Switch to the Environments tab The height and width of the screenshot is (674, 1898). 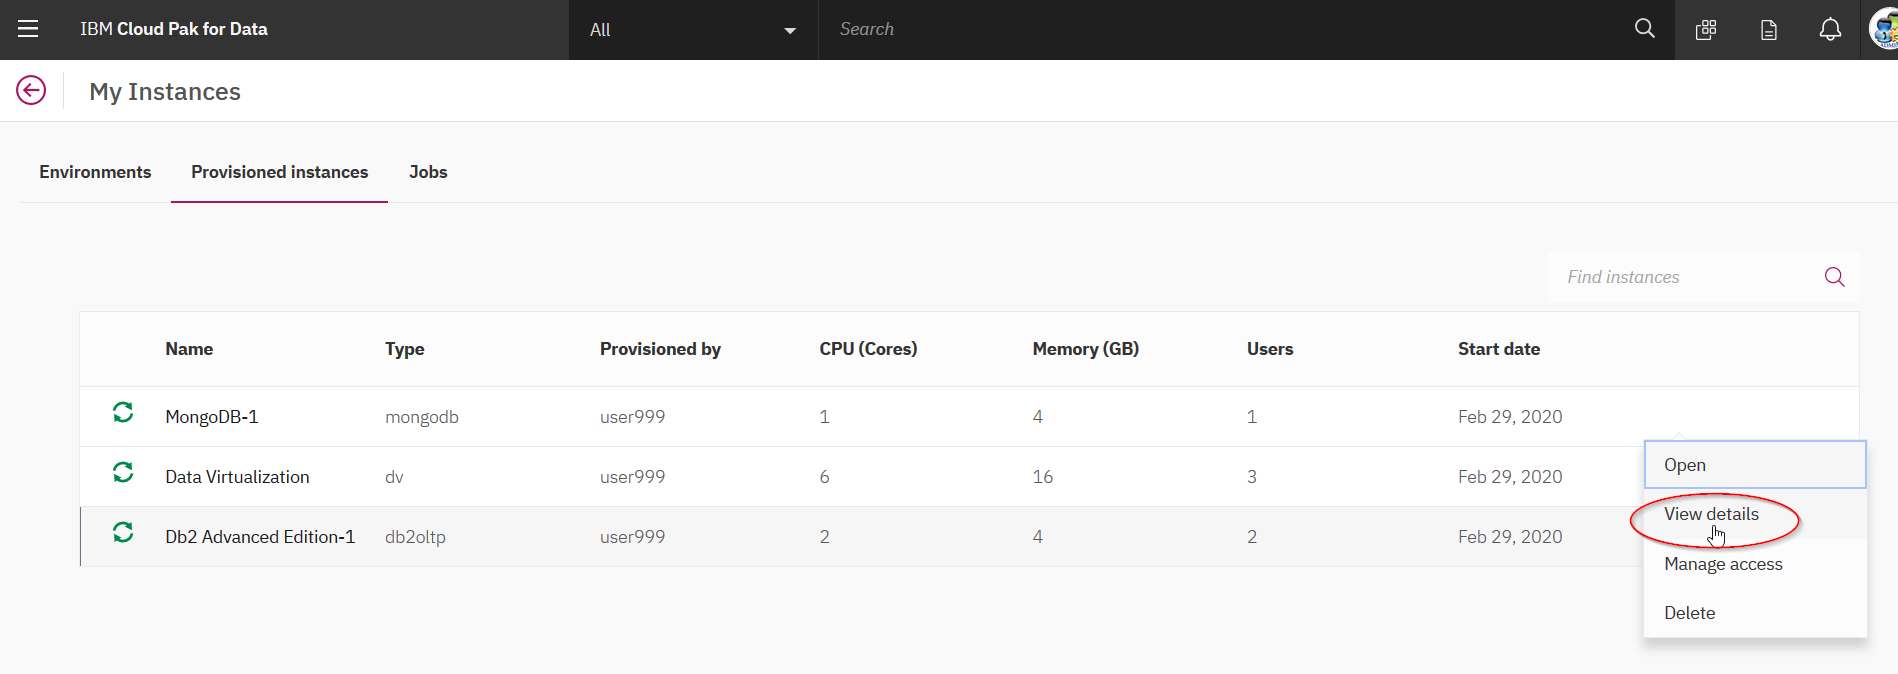(95, 172)
